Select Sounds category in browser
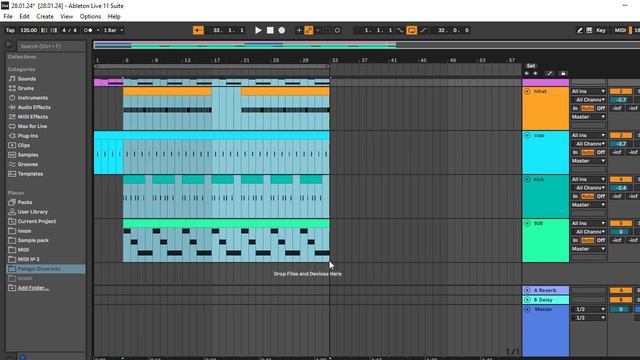The height and width of the screenshot is (360, 640). [x=27, y=79]
